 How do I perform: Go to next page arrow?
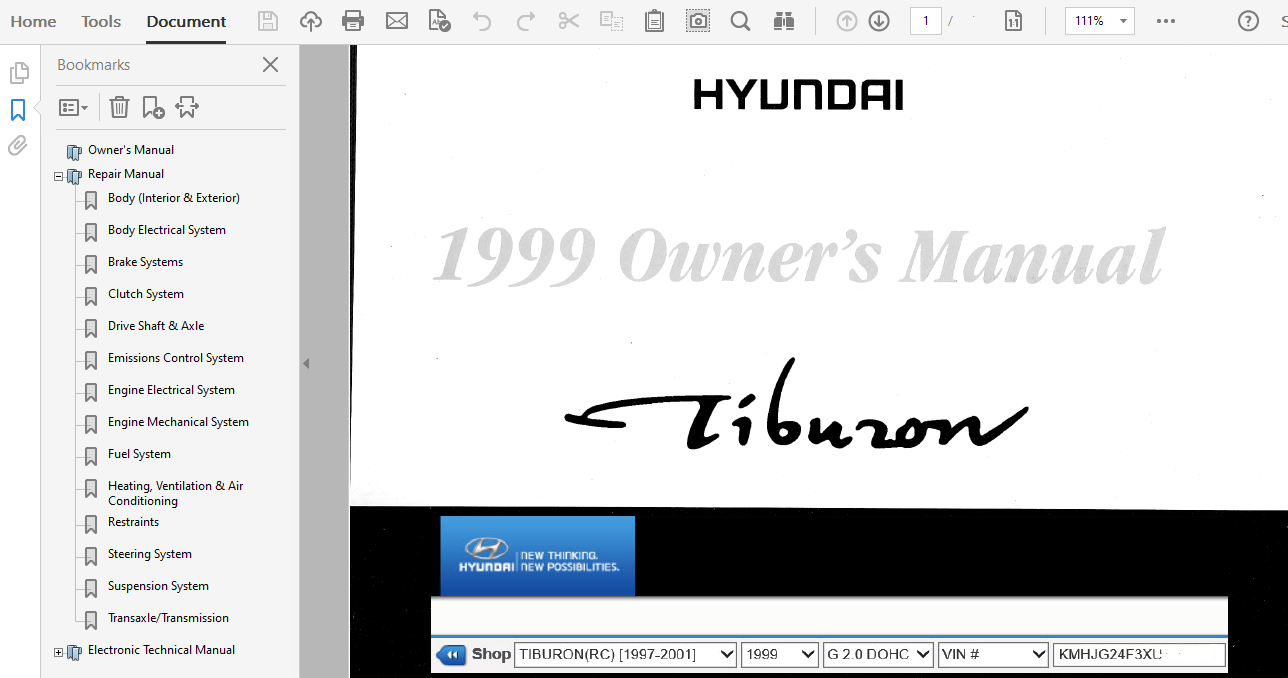pyautogui.click(x=879, y=21)
